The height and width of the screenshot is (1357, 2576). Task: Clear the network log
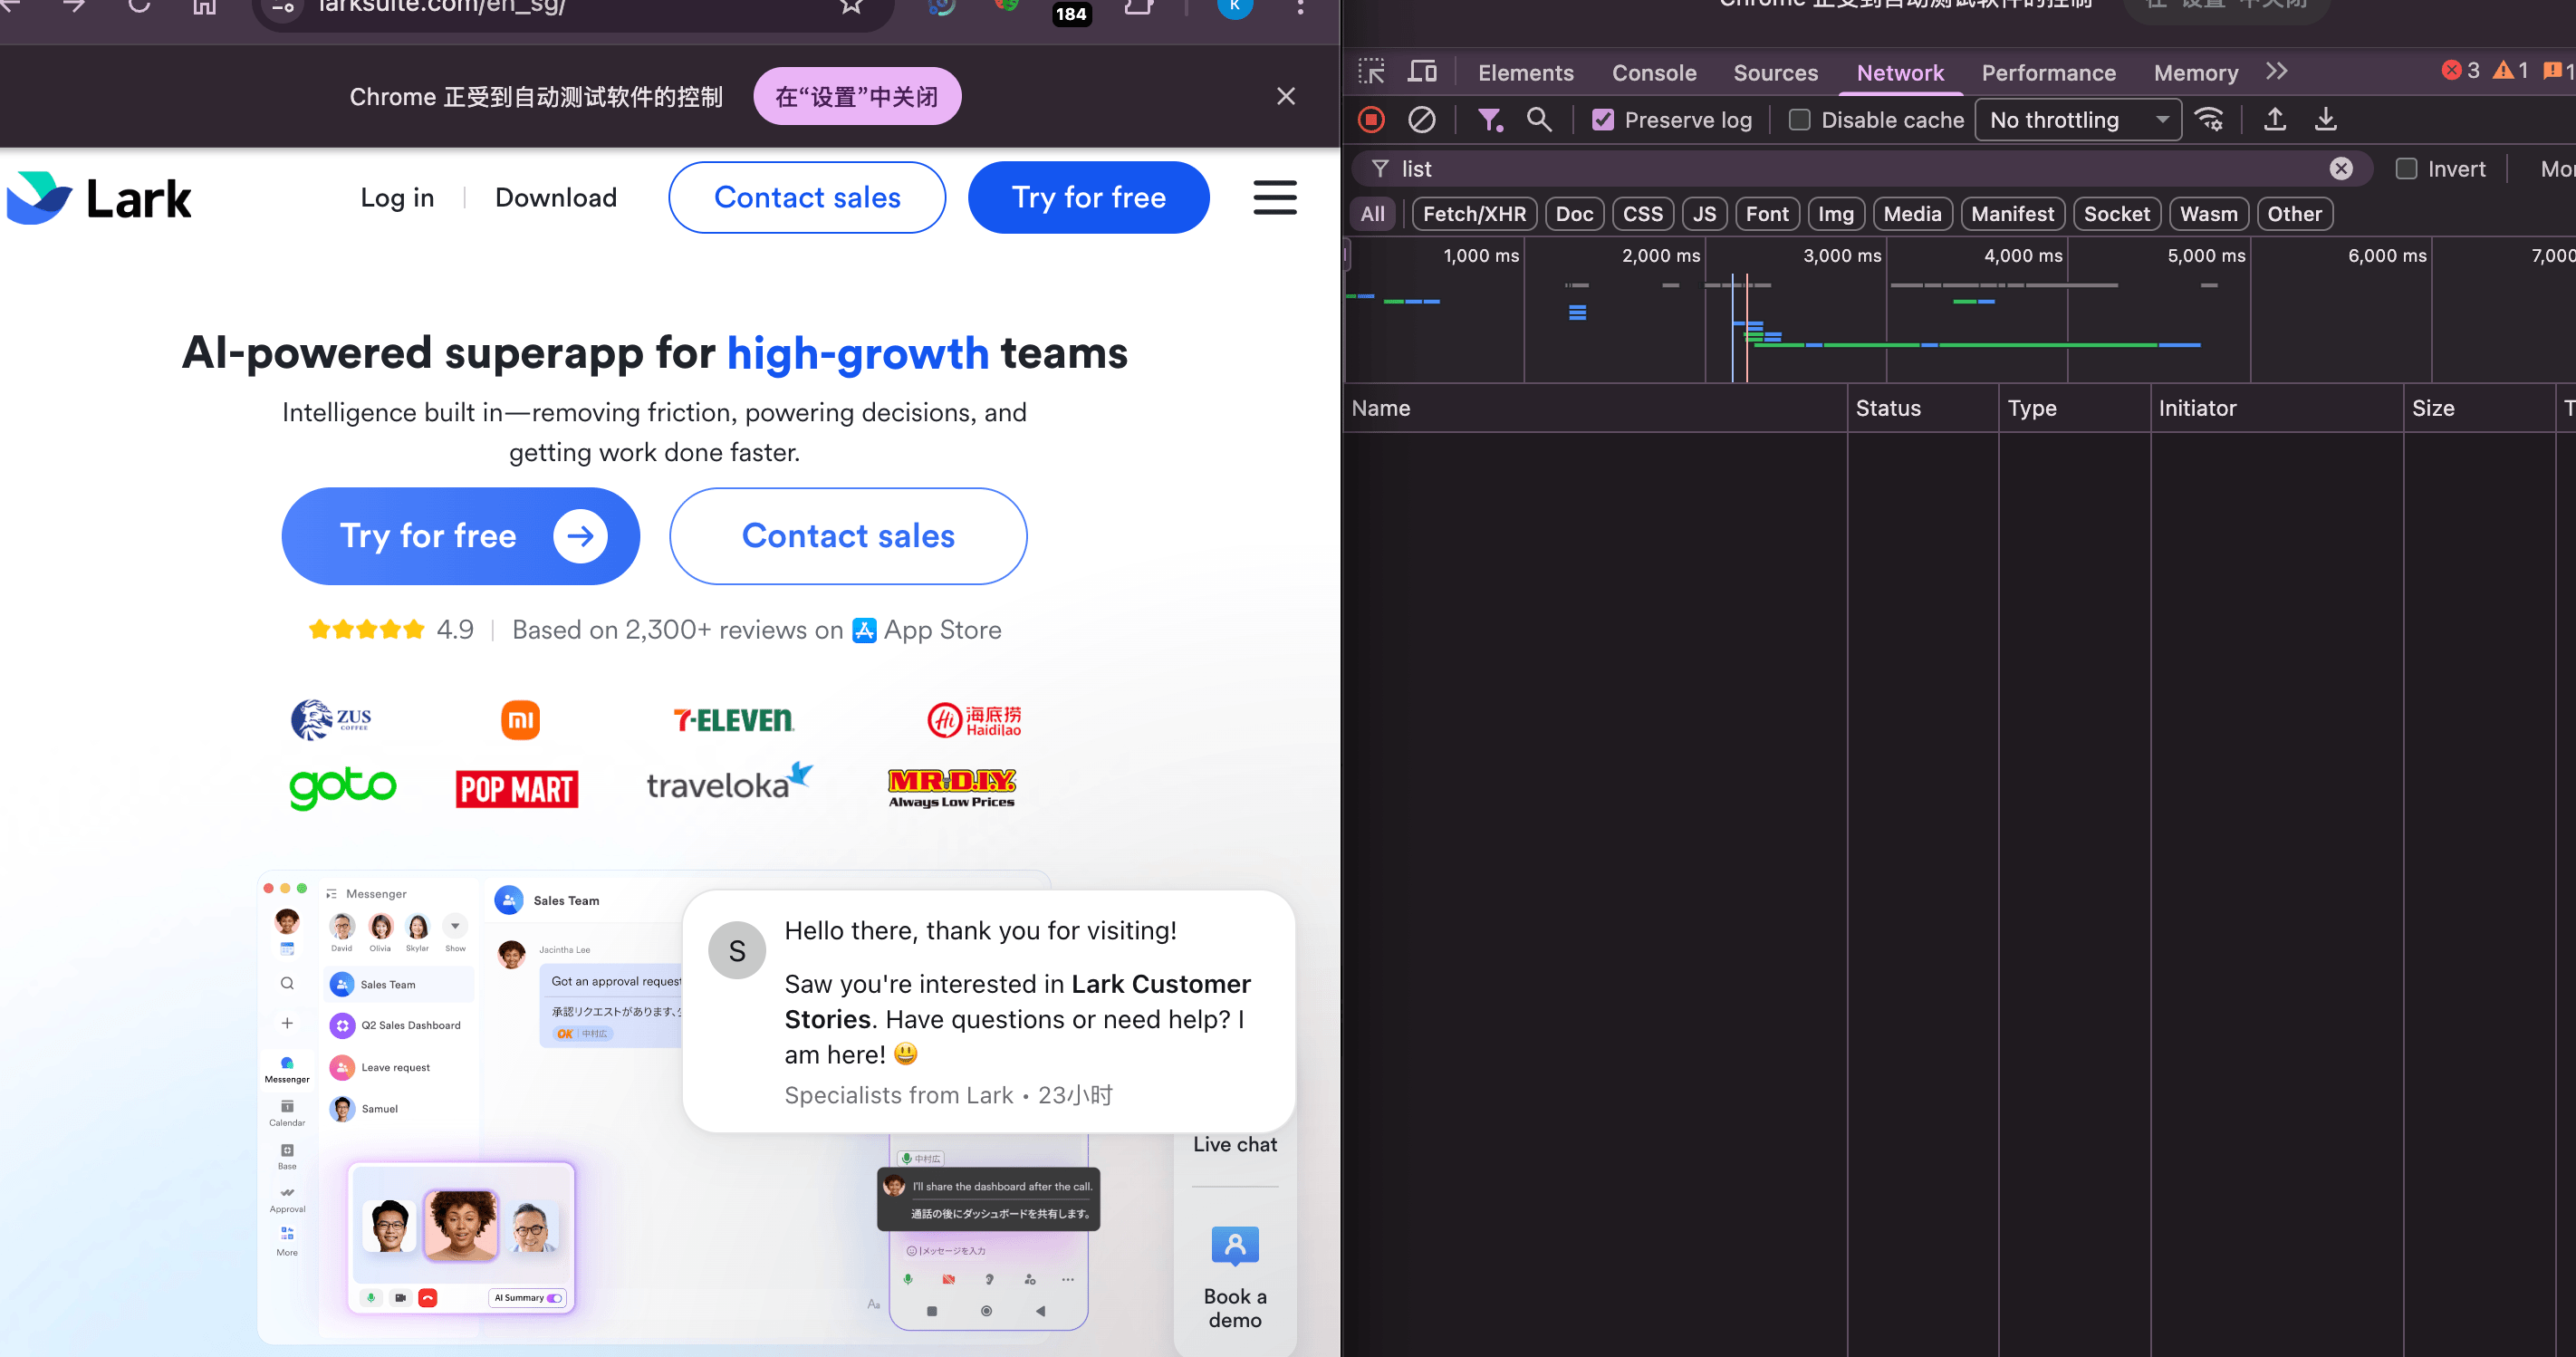click(1421, 120)
